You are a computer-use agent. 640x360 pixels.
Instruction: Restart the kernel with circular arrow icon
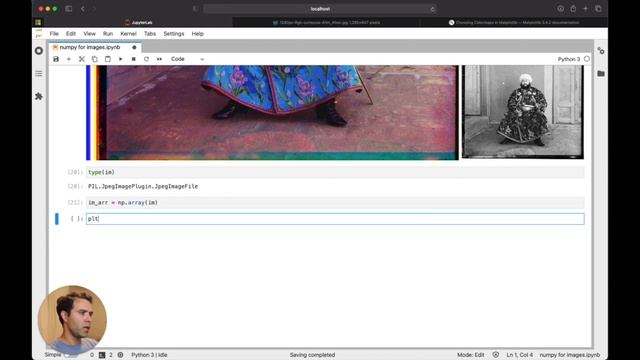click(146, 59)
